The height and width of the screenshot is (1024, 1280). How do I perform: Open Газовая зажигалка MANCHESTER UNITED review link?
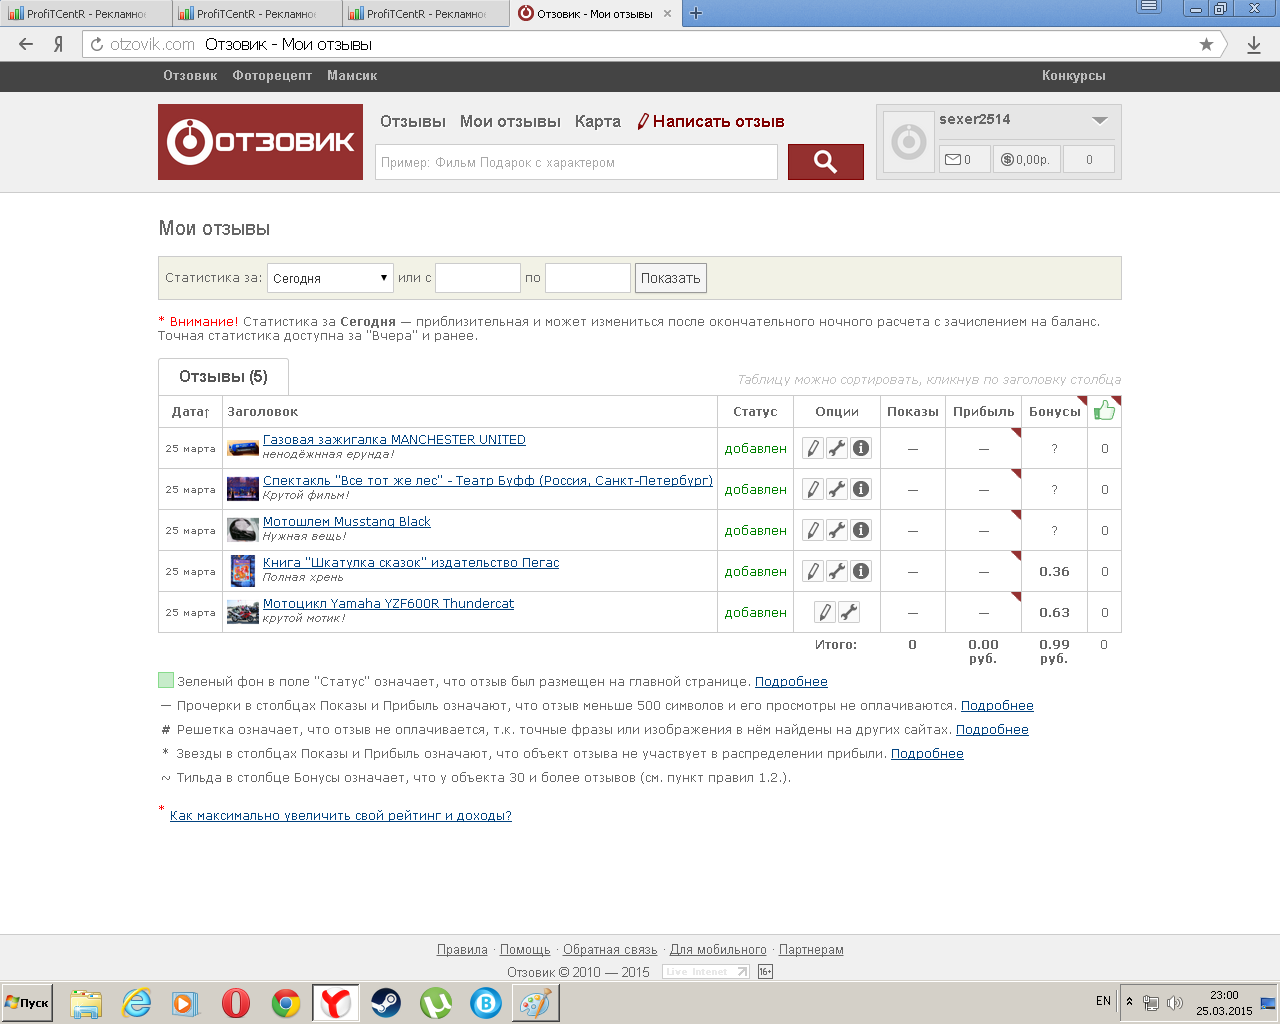[x=394, y=440]
